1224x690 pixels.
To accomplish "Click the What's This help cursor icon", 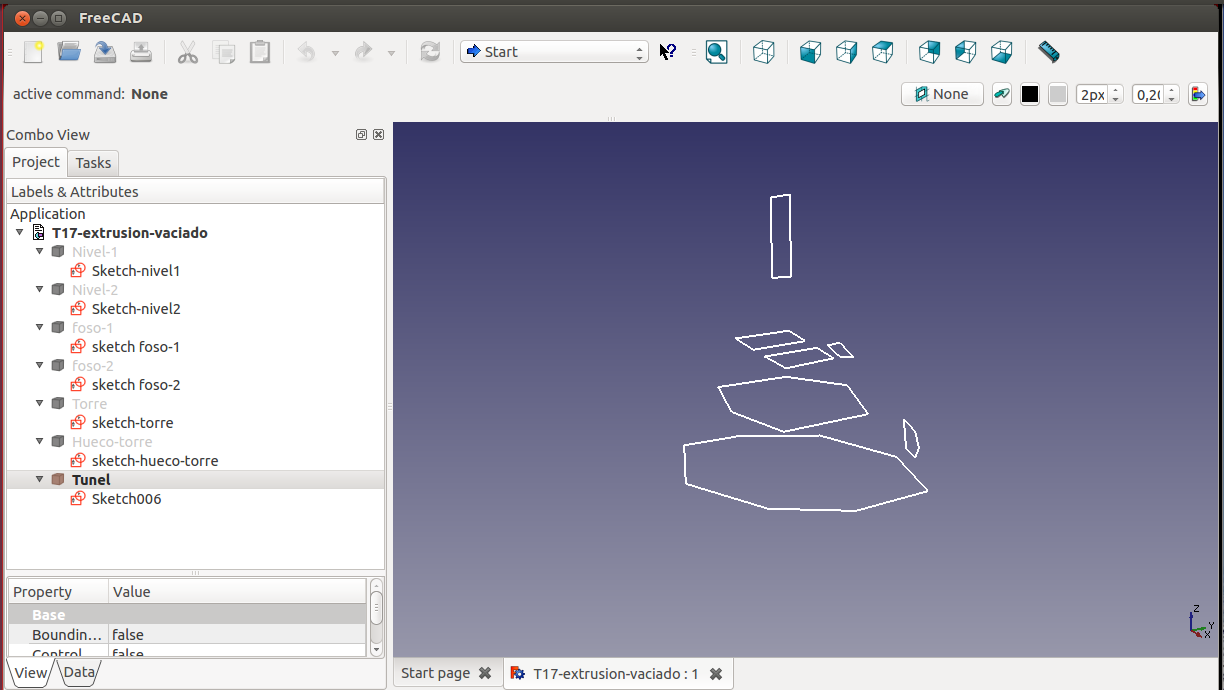I will (668, 52).
